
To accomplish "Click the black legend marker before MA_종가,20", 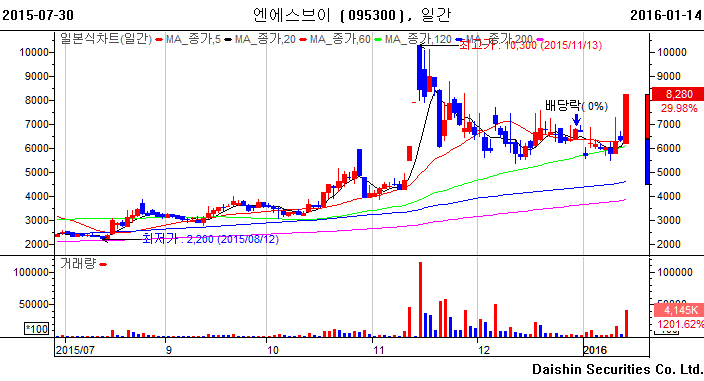I will point(228,40).
